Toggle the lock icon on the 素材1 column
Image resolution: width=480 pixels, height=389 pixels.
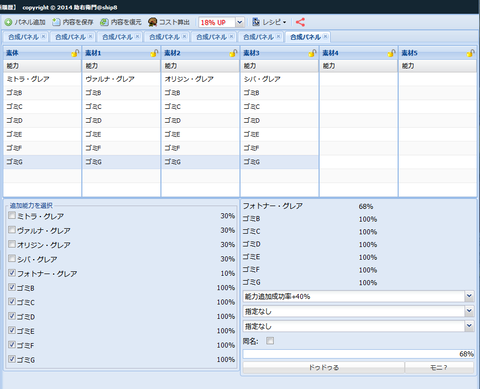click(x=154, y=53)
